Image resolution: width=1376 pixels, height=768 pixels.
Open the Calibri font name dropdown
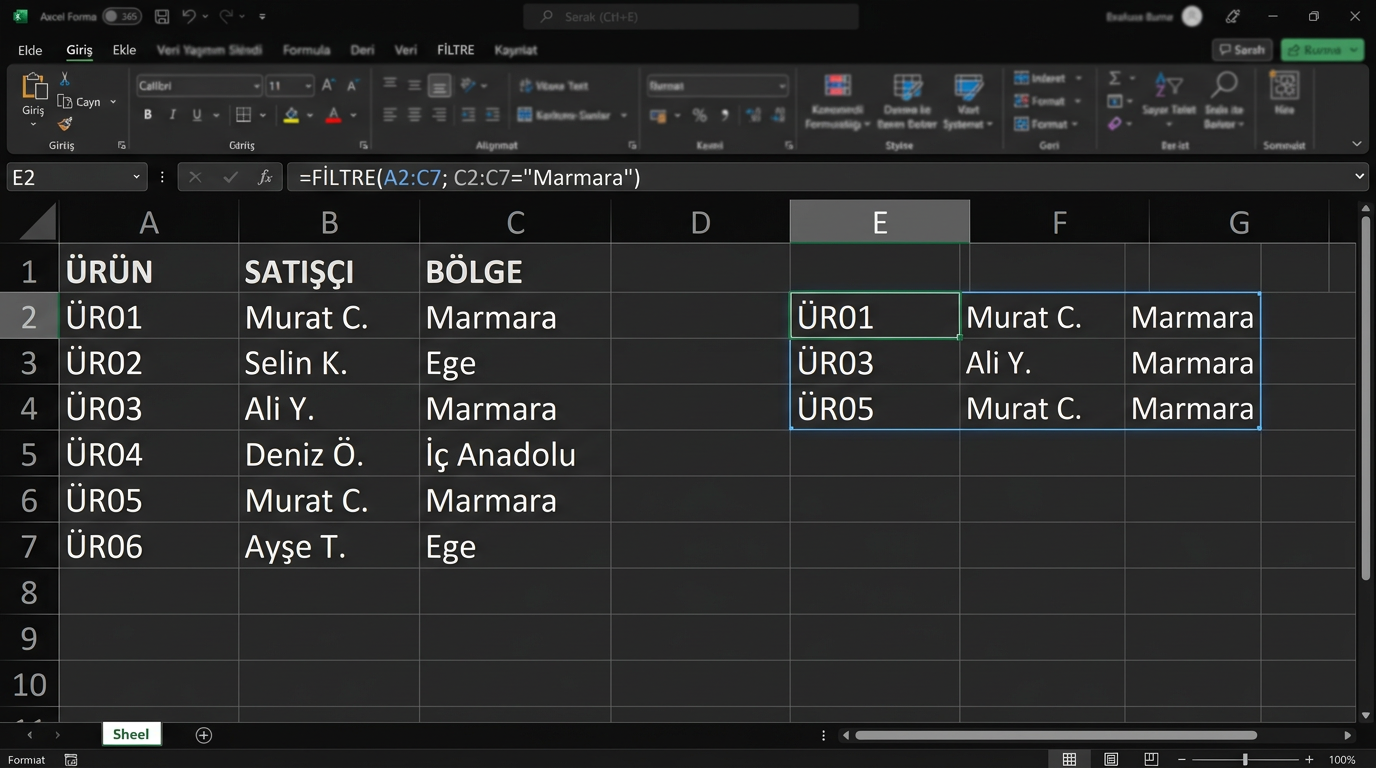click(257, 86)
